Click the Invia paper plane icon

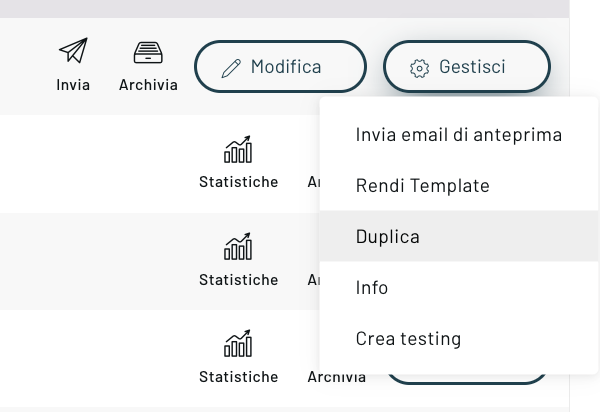pos(73,52)
